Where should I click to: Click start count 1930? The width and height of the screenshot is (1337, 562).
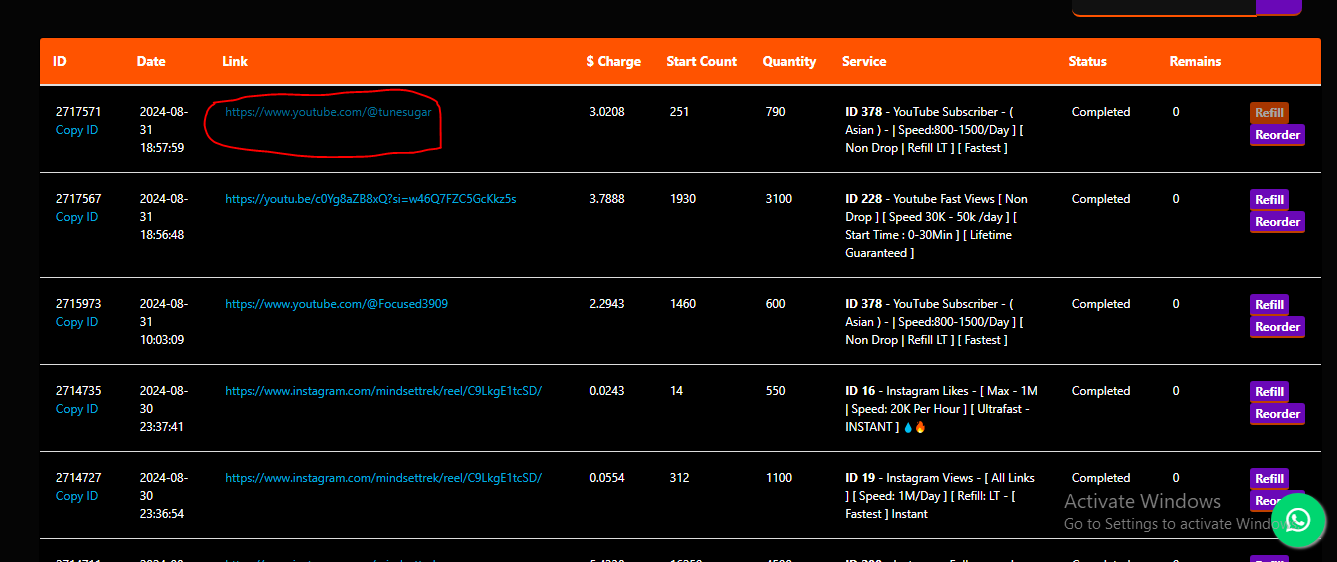tap(683, 199)
